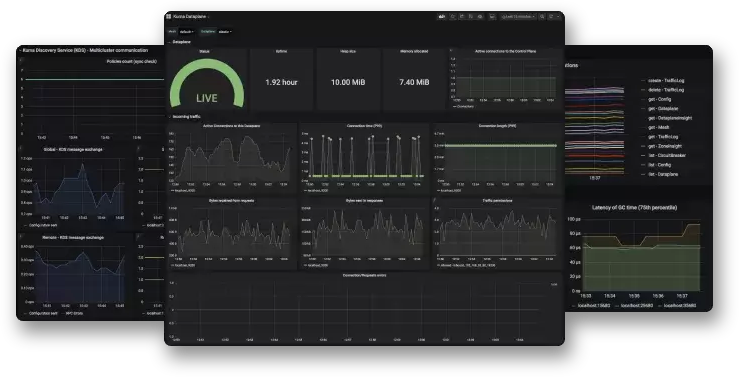
Task: Open the Status panel title menu
Action: (x=205, y=51)
